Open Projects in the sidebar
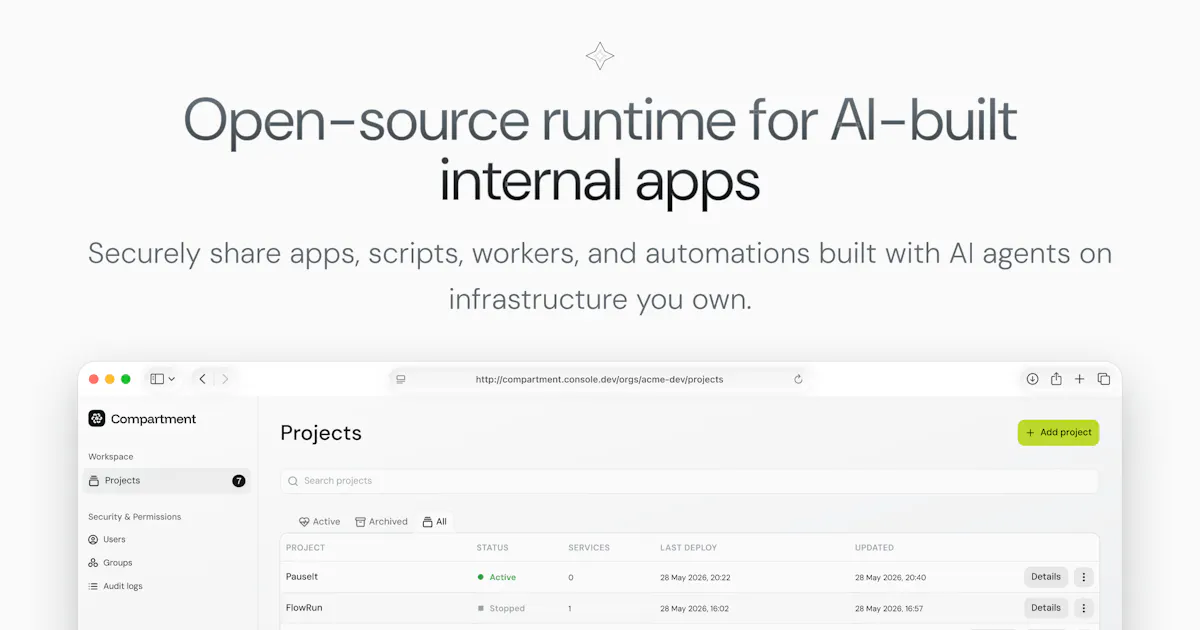This screenshot has height=630, width=1200. [x=167, y=481]
